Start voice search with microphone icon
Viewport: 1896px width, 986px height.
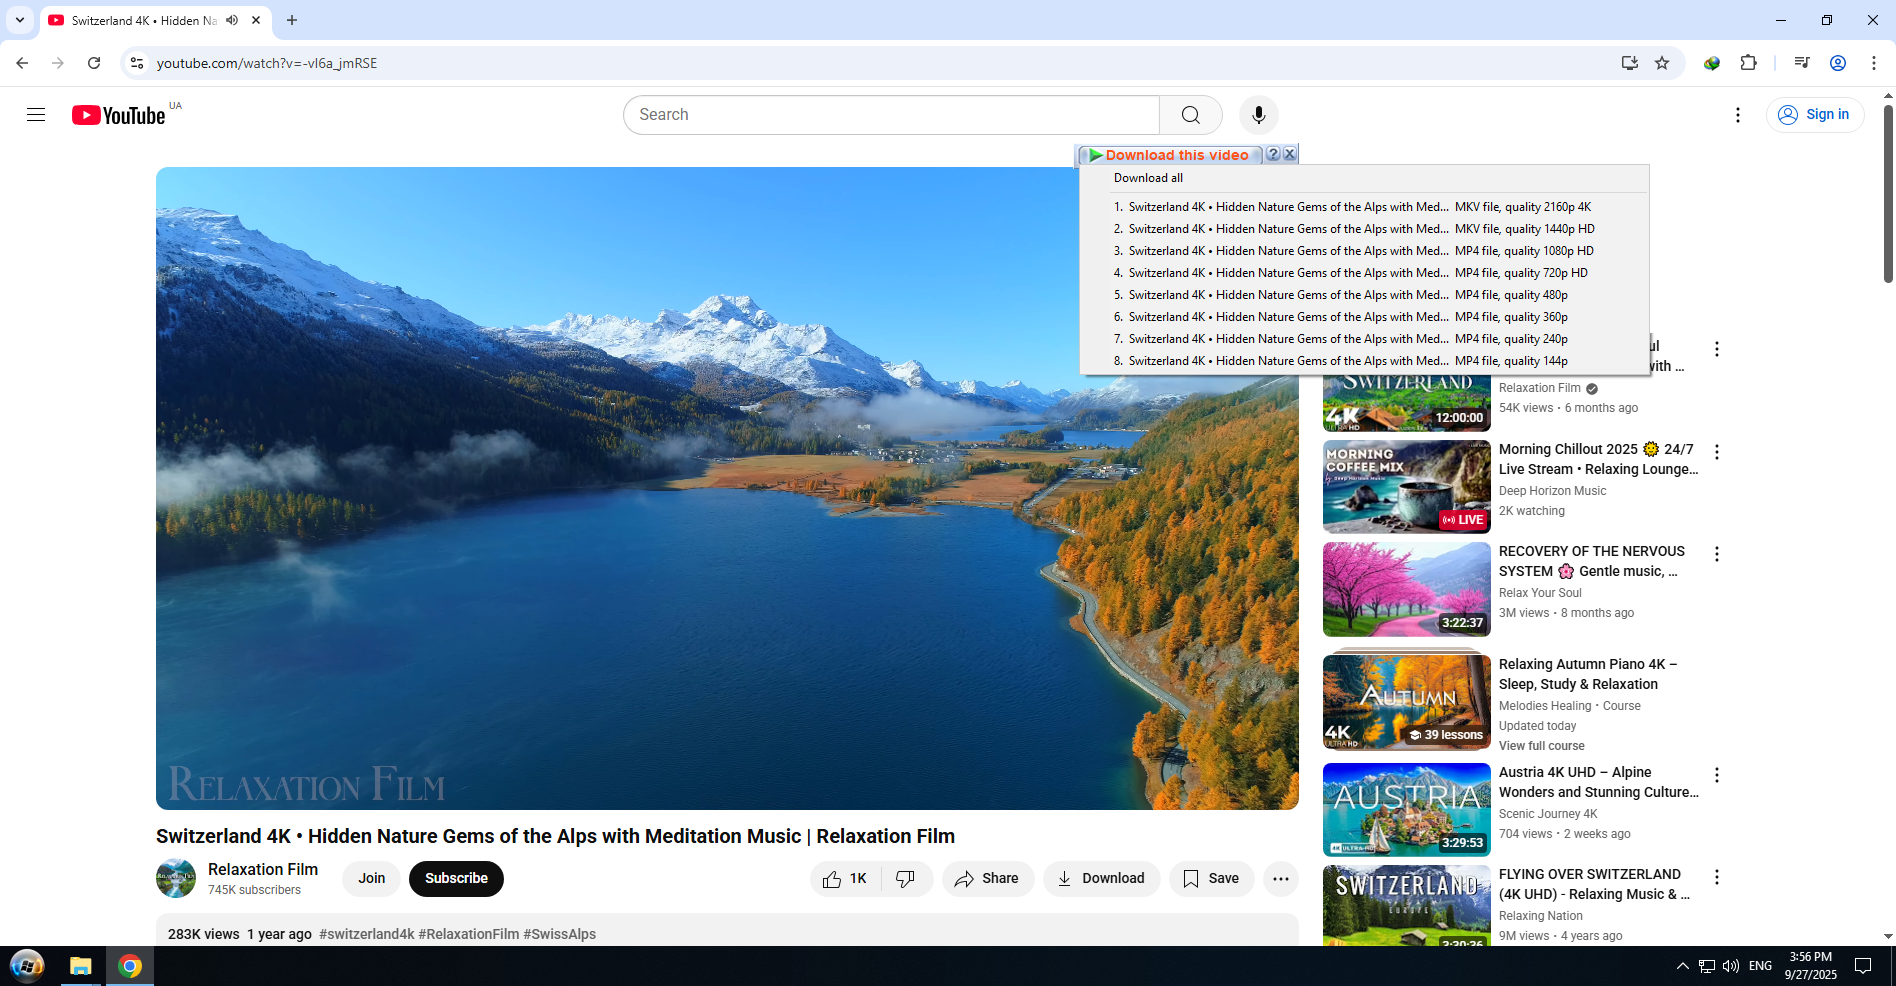tap(1258, 115)
